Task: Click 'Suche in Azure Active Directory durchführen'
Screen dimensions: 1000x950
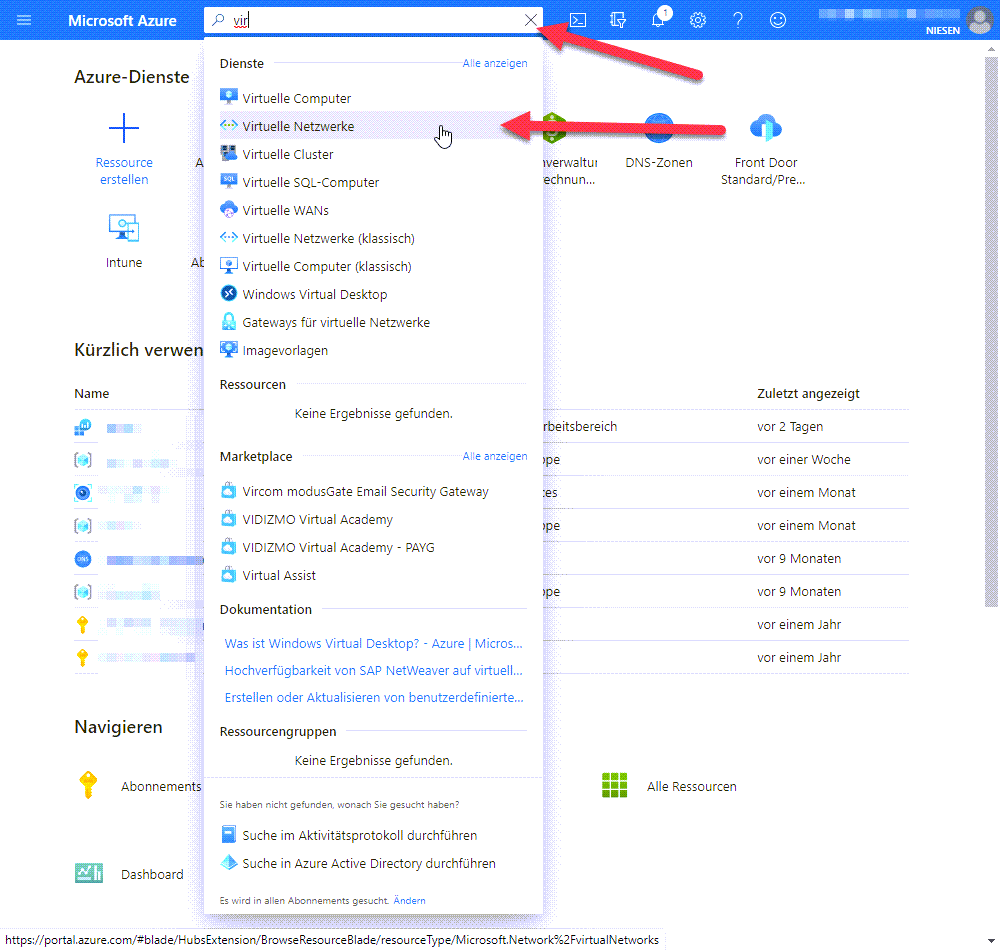Action: [369, 863]
